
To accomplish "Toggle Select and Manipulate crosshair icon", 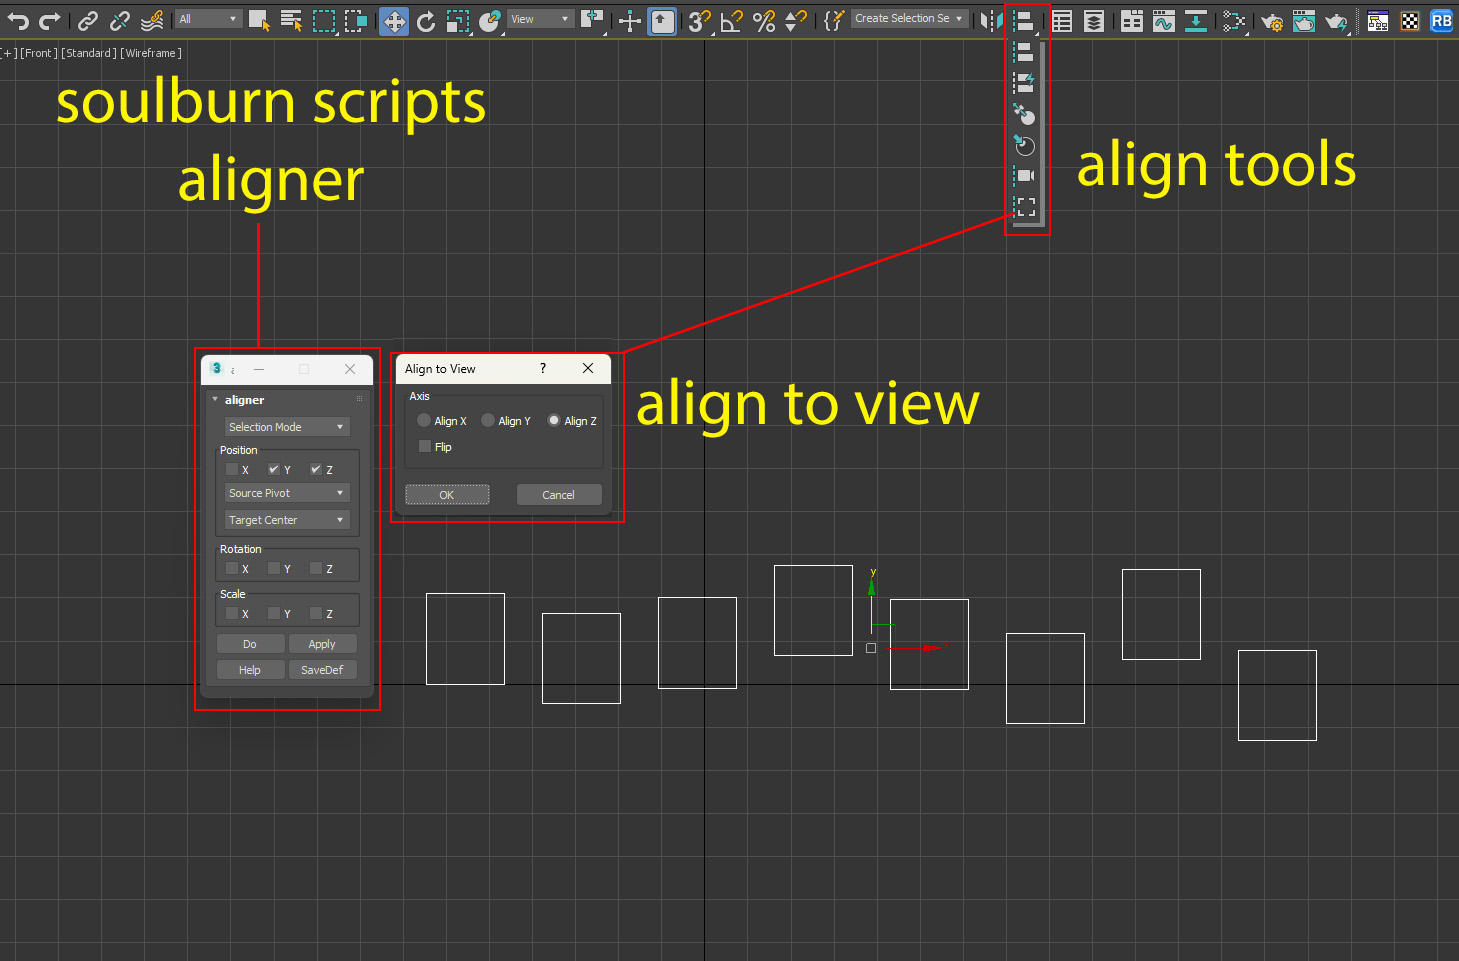I will (x=629, y=20).
